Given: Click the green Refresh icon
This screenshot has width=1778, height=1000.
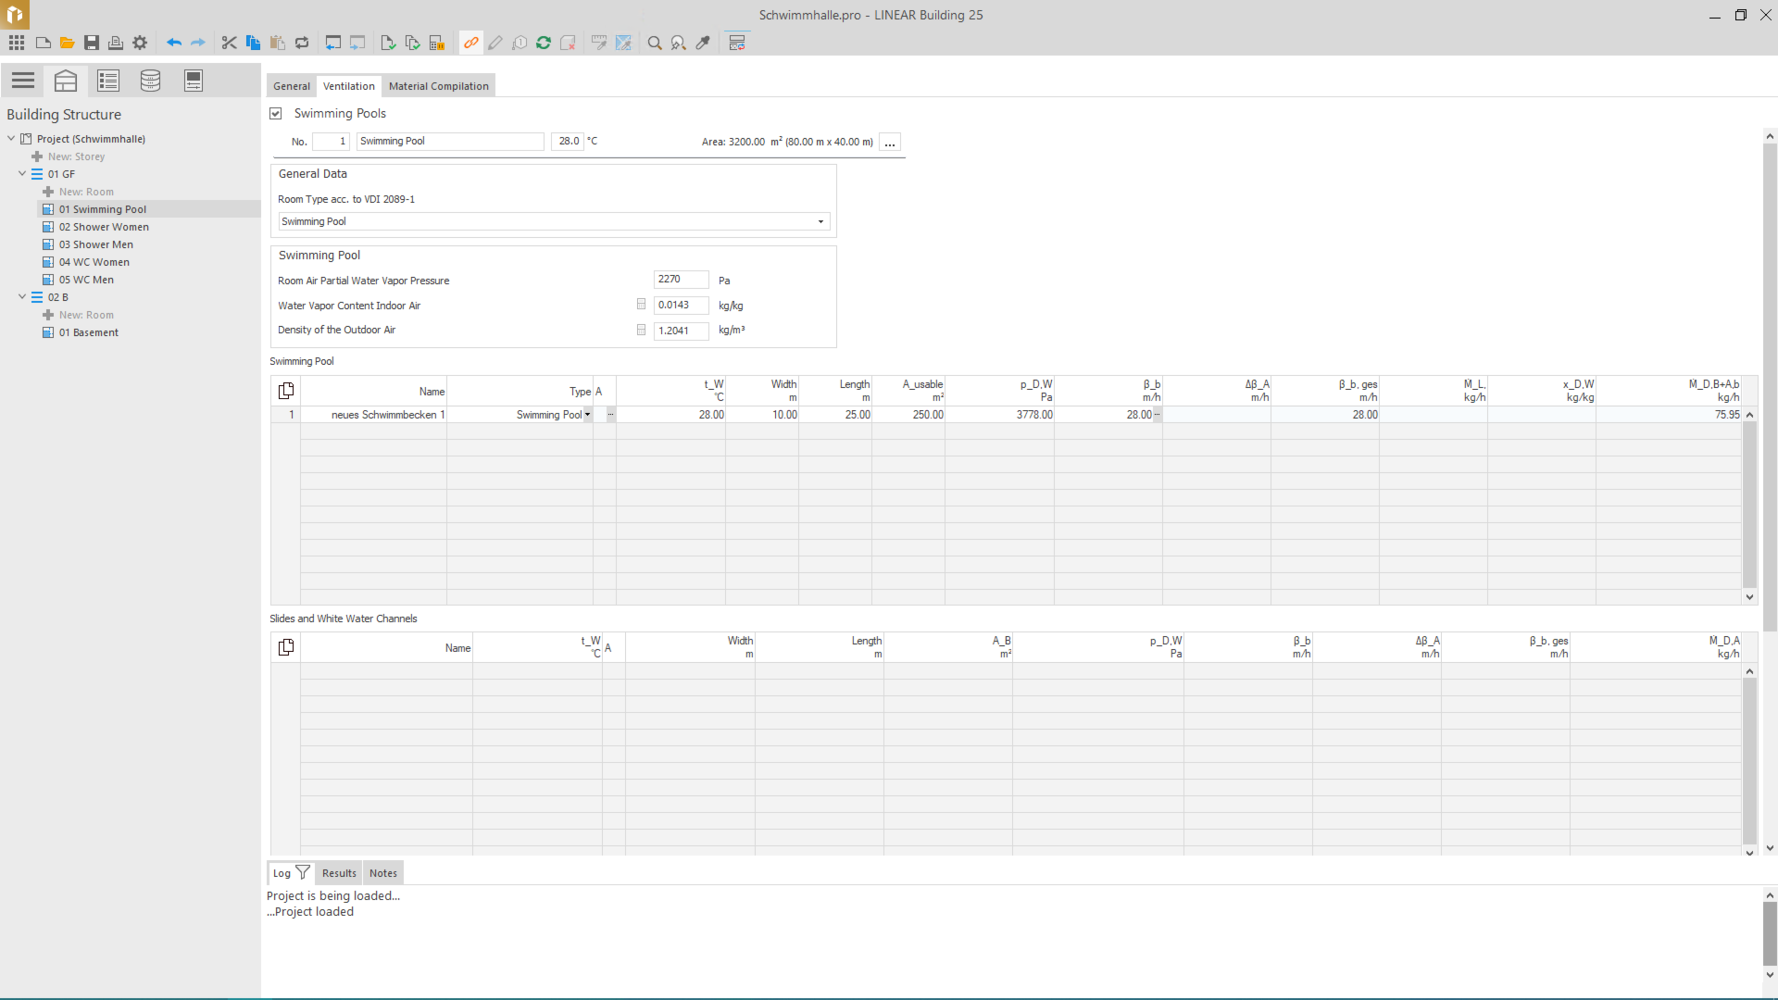Looking at the screenshot, I should 544,43.
